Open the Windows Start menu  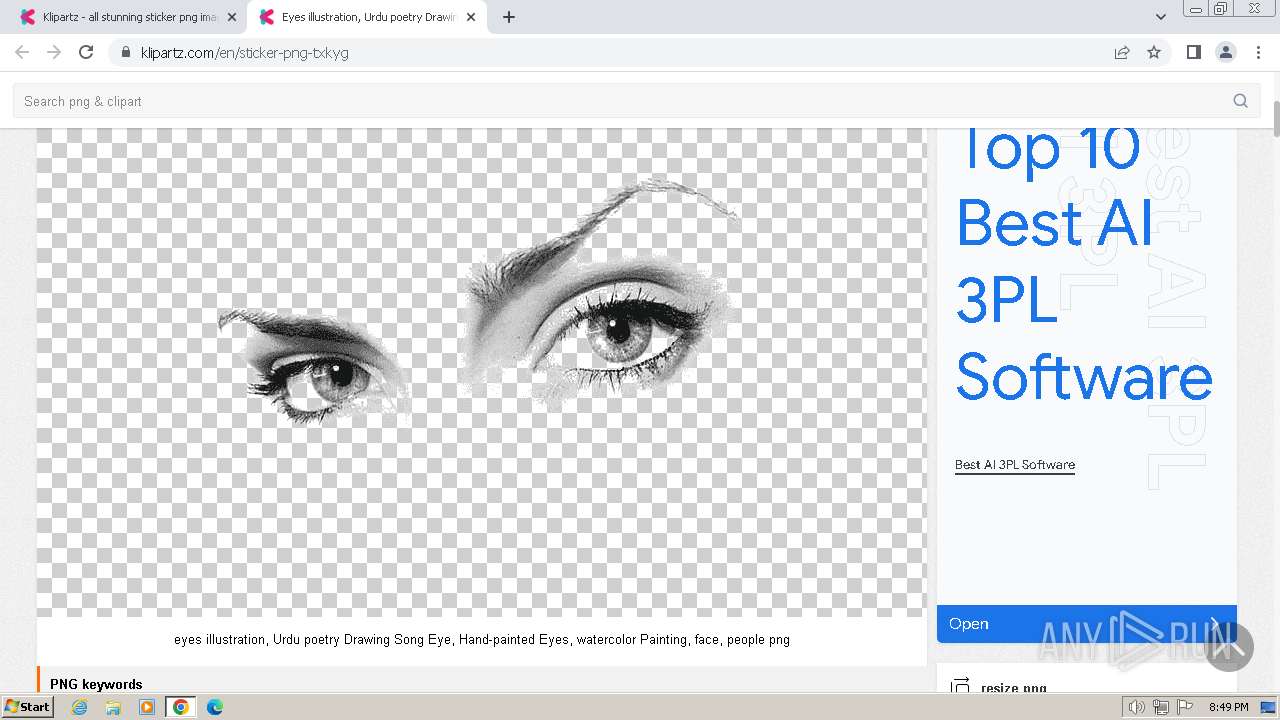coord(28,707)
